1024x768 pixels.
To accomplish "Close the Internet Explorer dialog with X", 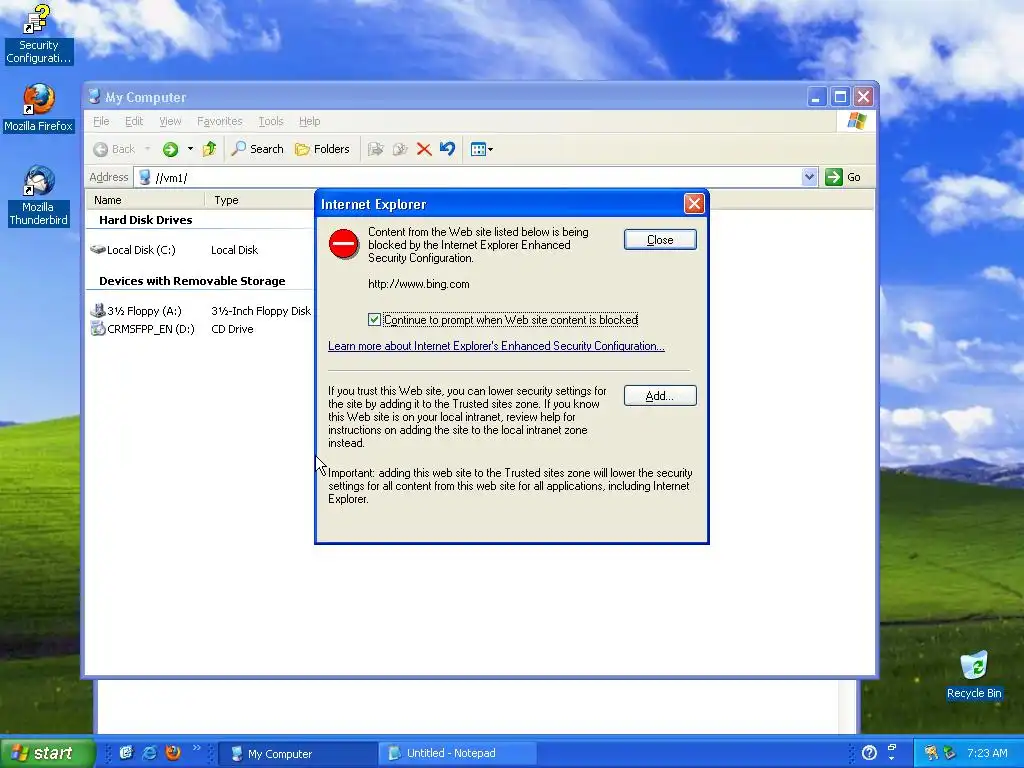I will tap(694, 204).
